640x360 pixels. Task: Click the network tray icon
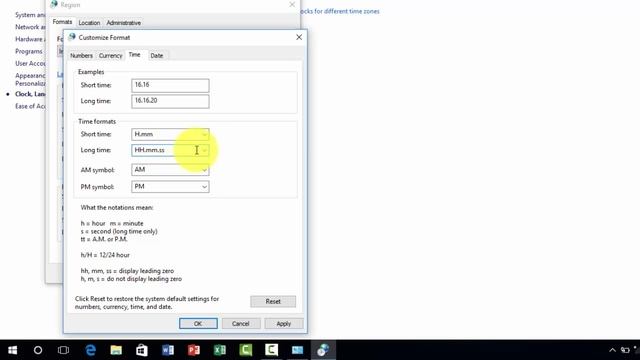click(625, 350)
